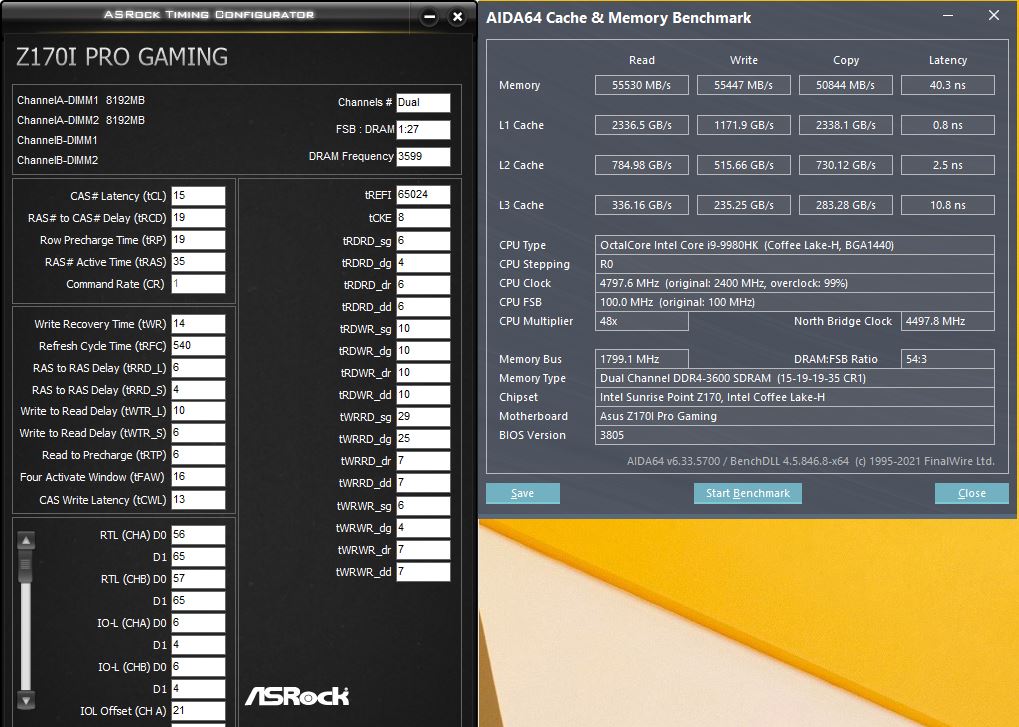Click the L3 Cache Copy value 283.28 GB/s
The image size is (1019, 727).
pyautogui.click(x=845, y=205)
